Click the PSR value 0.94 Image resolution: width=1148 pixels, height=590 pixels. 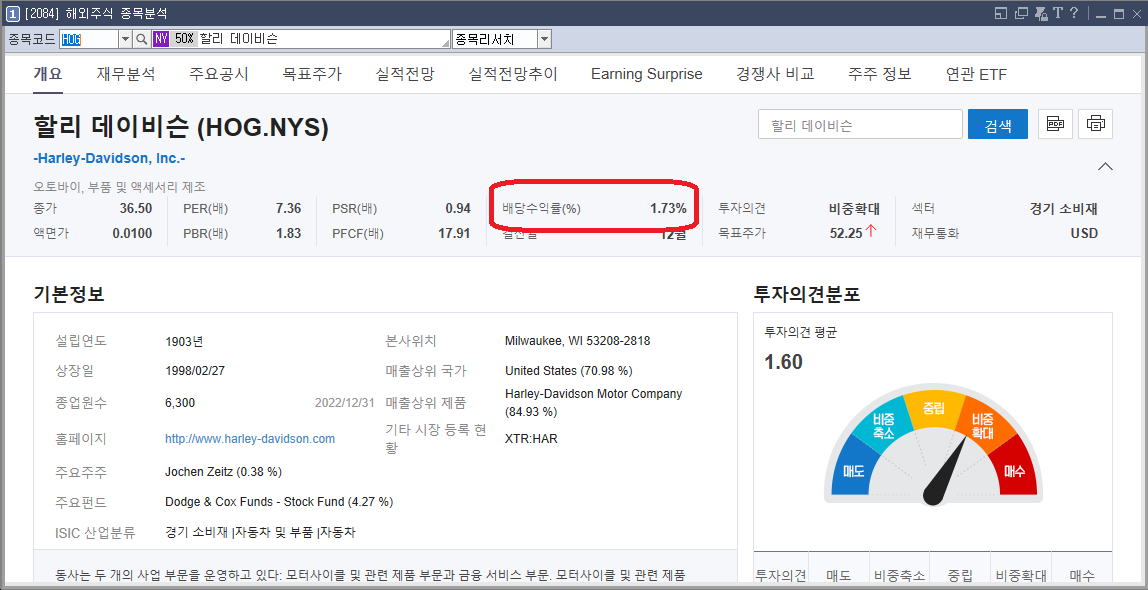pyautogui.click(x=458, y=209)
